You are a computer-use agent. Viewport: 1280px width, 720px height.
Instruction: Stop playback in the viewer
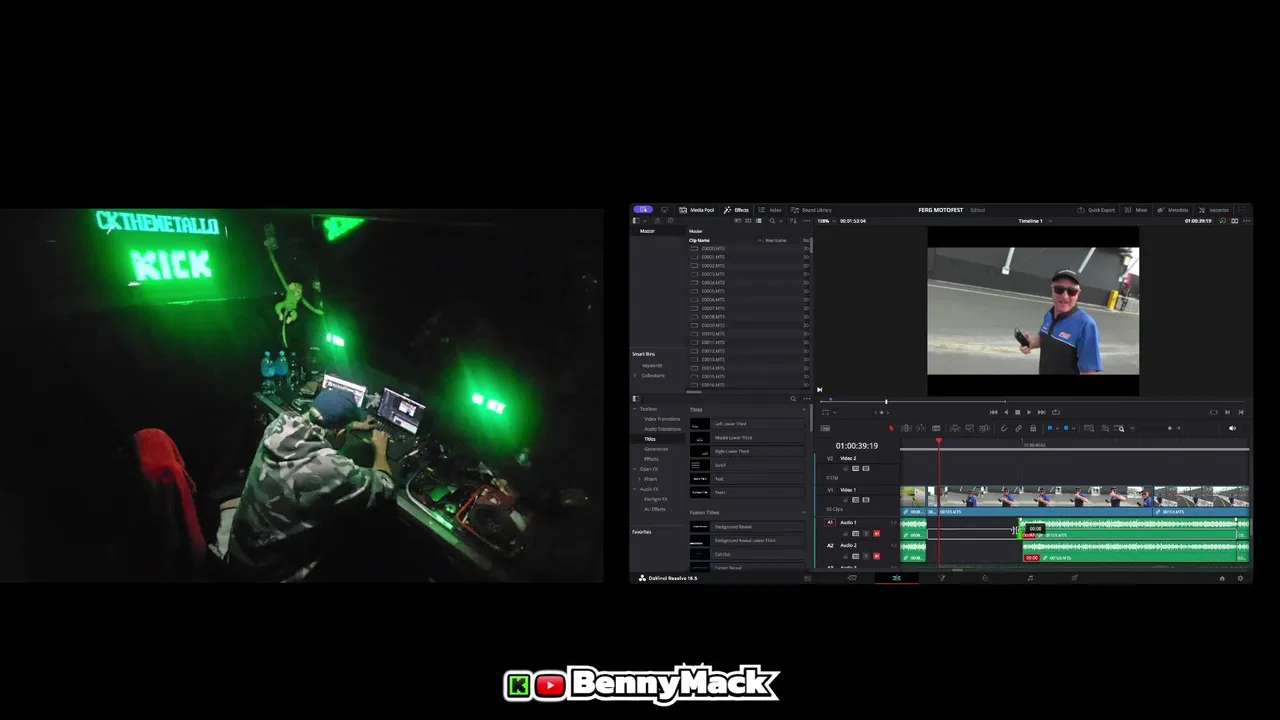[x=1018, y=412]
